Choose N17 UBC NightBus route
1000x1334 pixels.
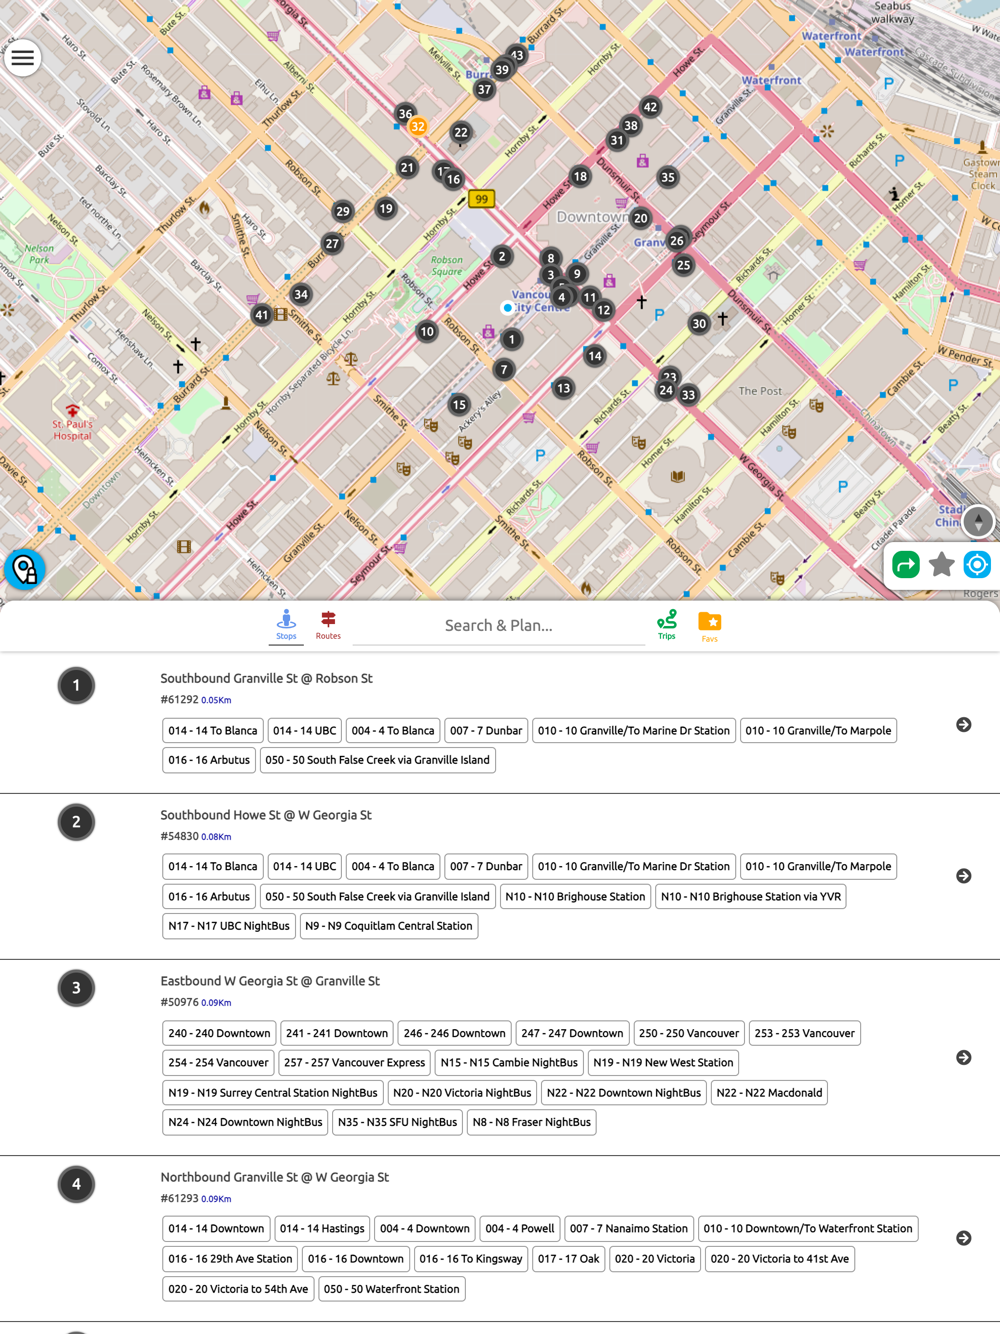click(x=229, y=926)
